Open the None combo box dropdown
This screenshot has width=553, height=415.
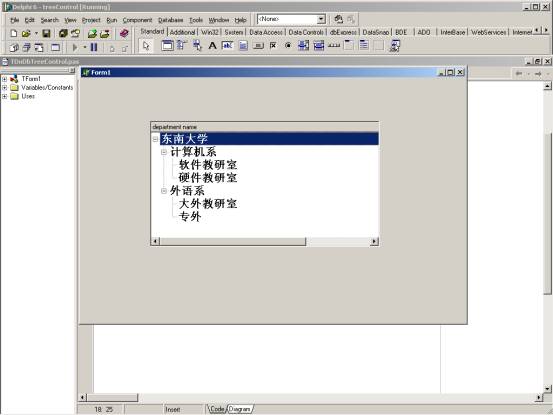(321, 19)
